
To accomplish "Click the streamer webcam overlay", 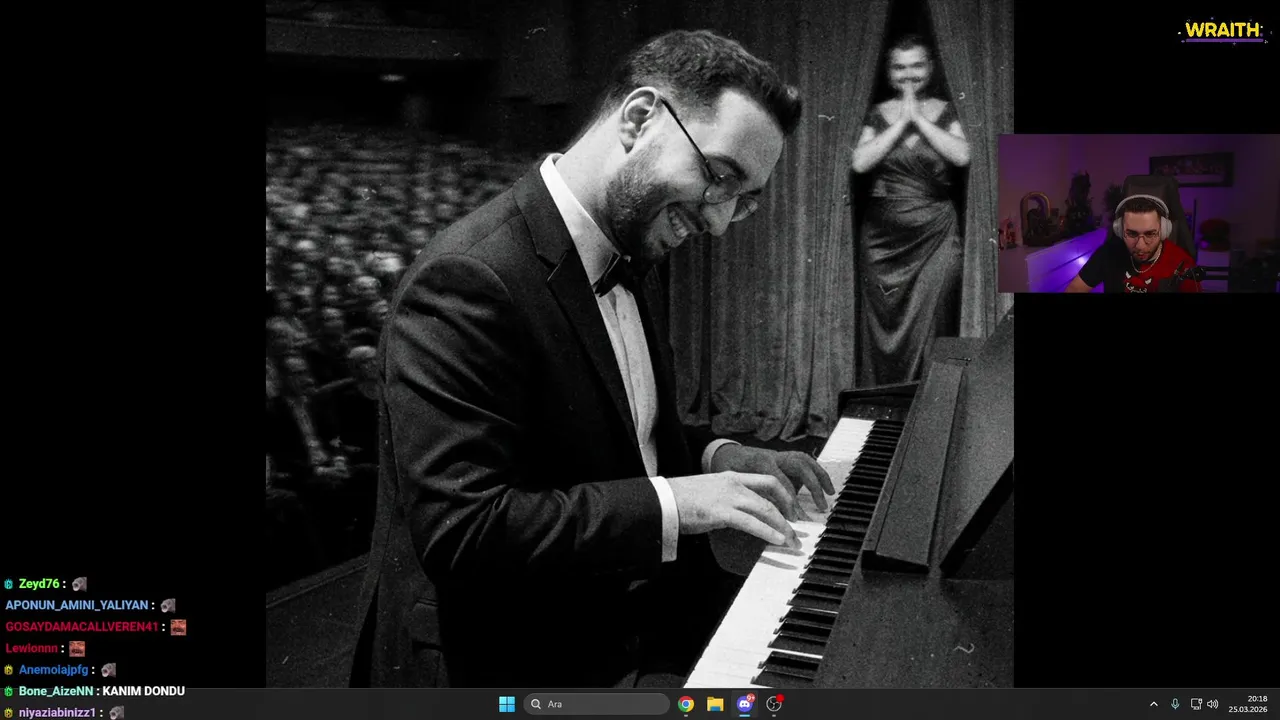I will [x=1139, y=213].
